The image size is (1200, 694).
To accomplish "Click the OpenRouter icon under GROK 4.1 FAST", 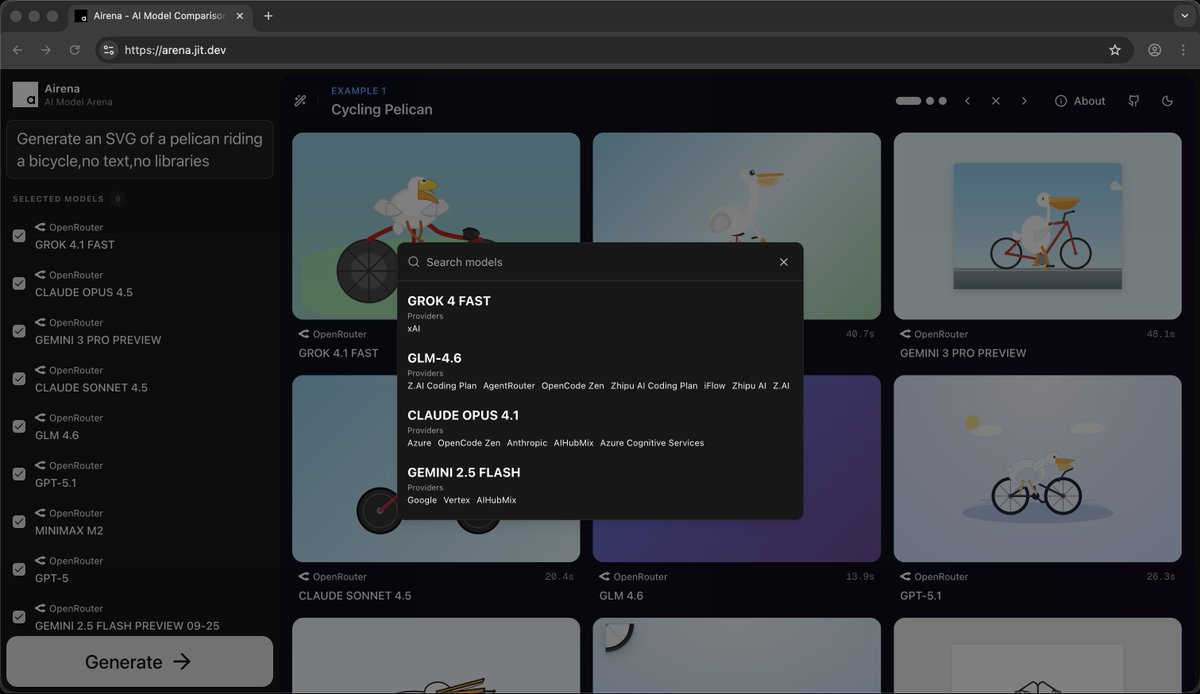I will [x=306, y=334].
